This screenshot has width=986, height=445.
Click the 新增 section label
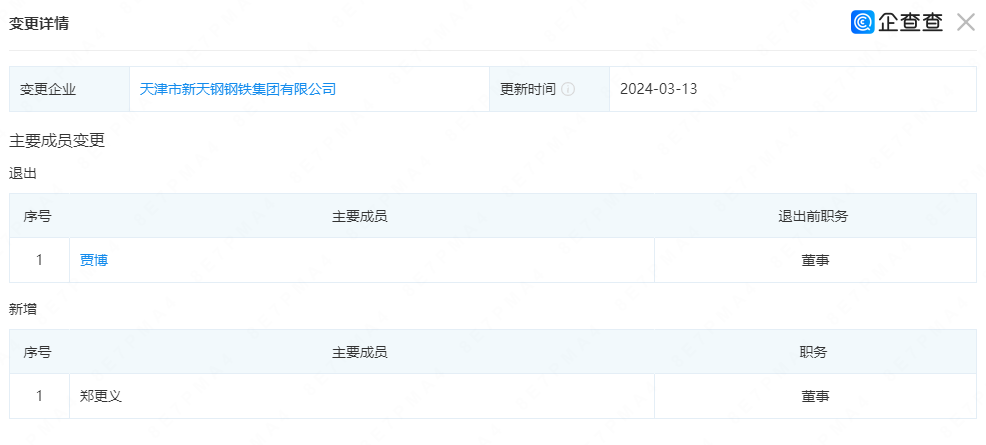[23, 309]
